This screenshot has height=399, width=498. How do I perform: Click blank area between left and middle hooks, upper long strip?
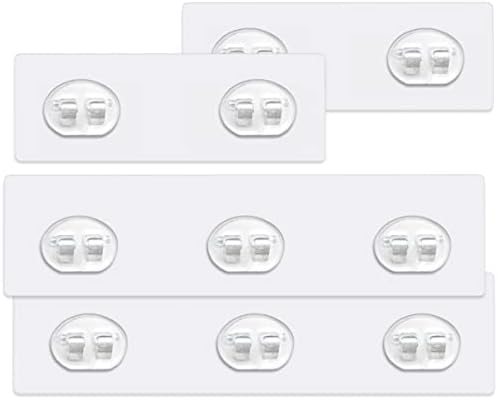click(162, 244)
